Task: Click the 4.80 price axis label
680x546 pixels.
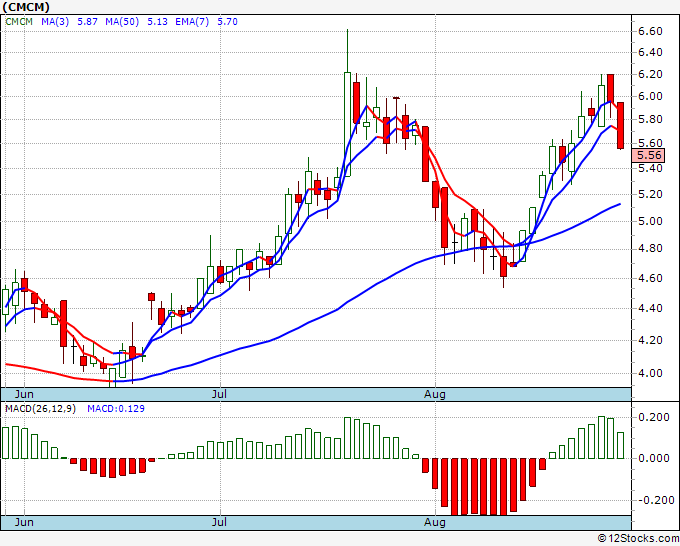Action: click(x=650, y=248)
